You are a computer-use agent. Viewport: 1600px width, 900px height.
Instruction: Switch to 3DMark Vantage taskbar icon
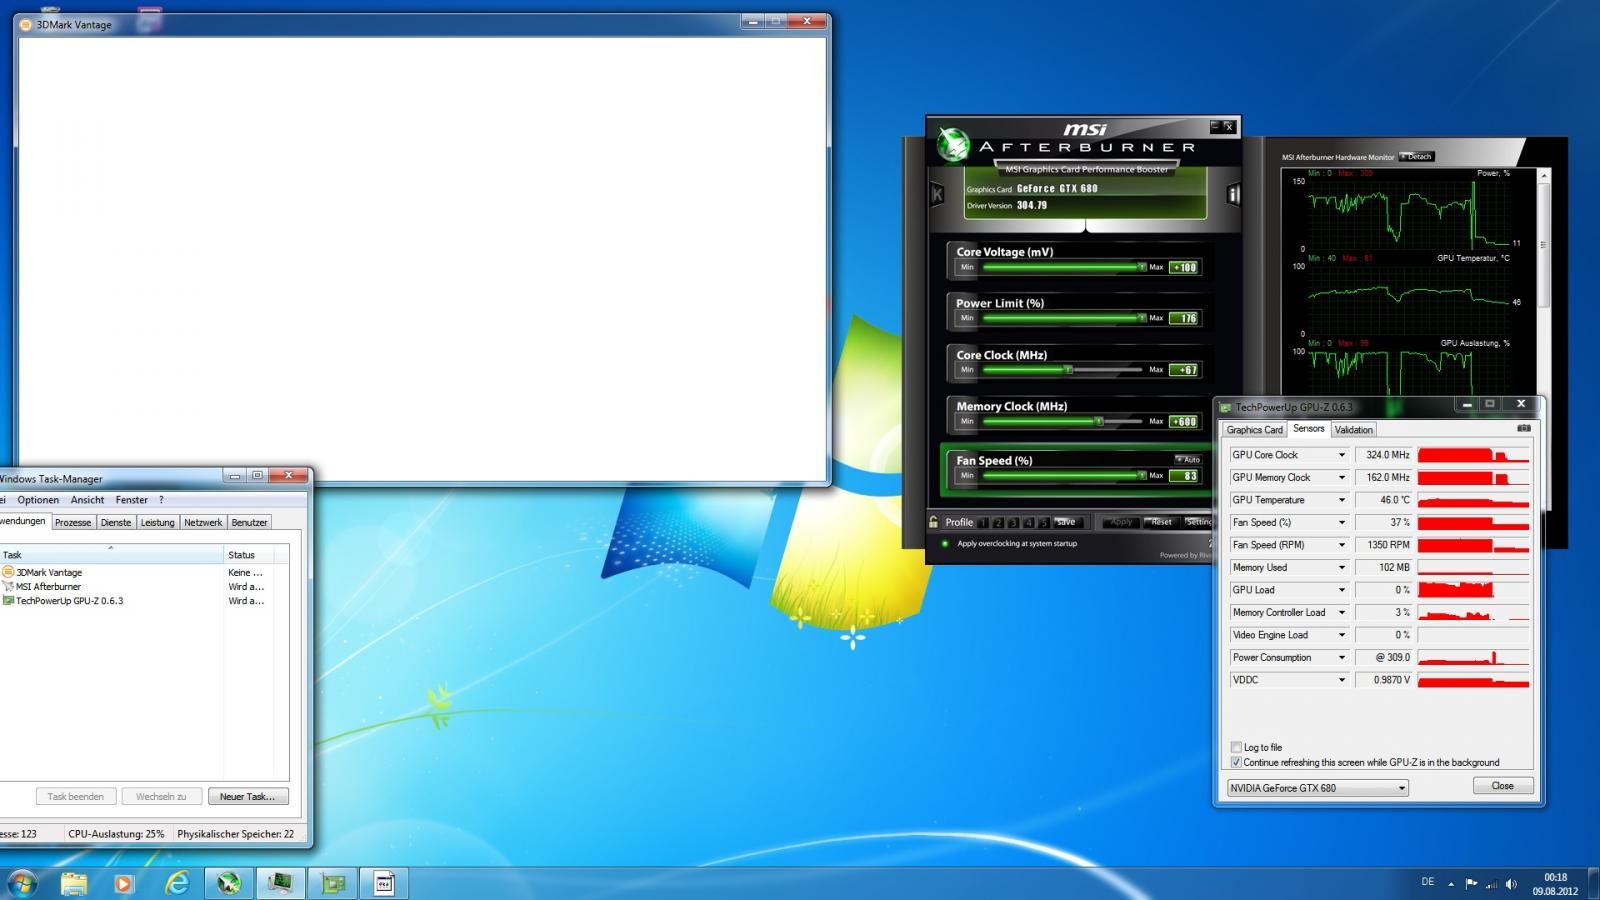[384, 883]
